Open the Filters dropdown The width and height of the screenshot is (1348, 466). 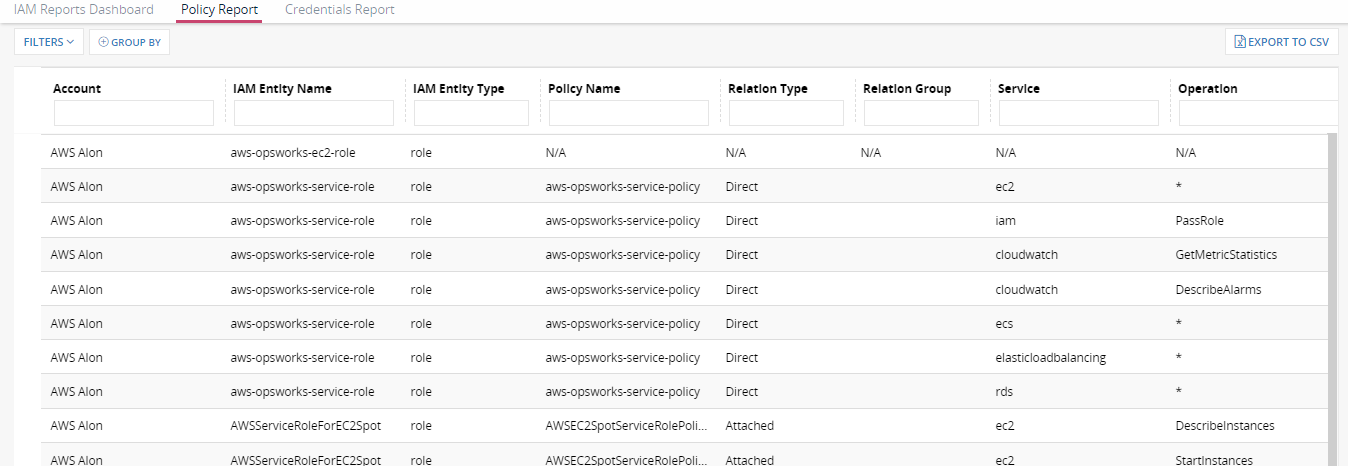pyautogui.click(x=49, y=42)
